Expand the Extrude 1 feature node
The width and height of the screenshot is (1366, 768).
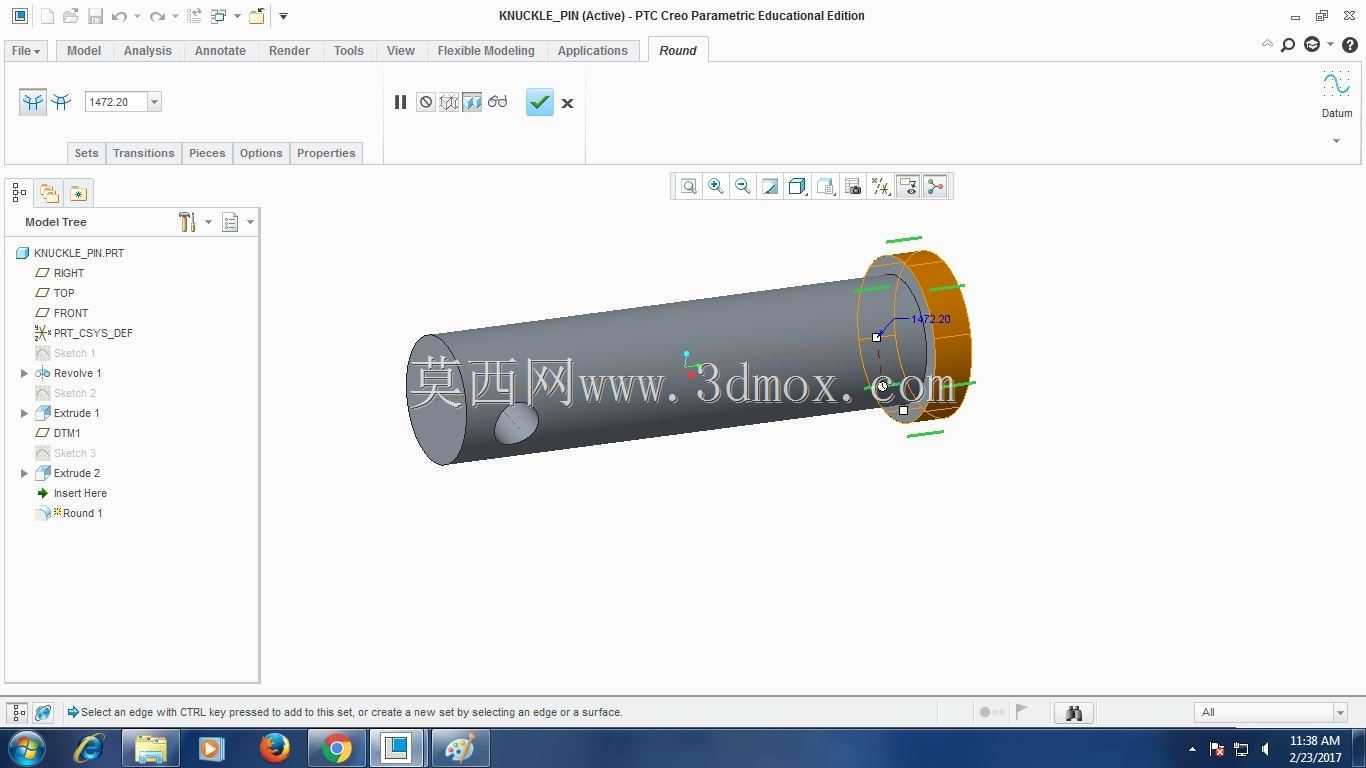coord(24,413)
